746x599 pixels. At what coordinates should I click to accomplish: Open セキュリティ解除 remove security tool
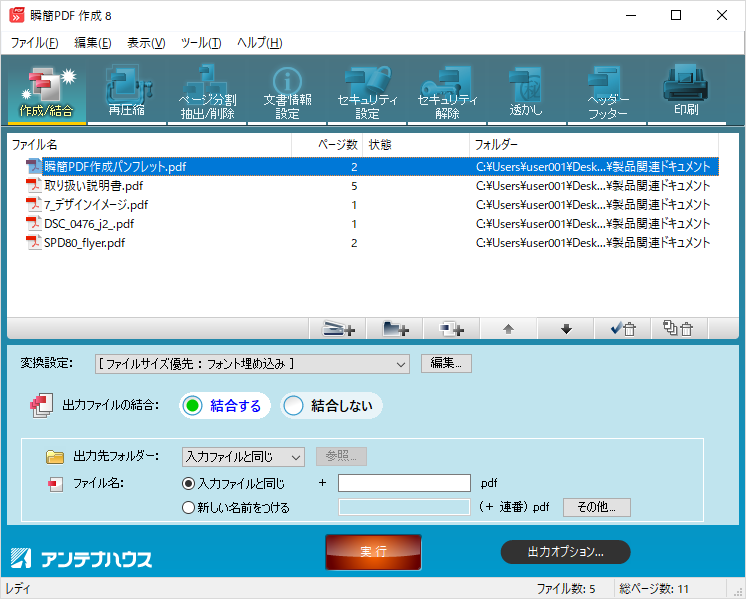coord(447,92)
